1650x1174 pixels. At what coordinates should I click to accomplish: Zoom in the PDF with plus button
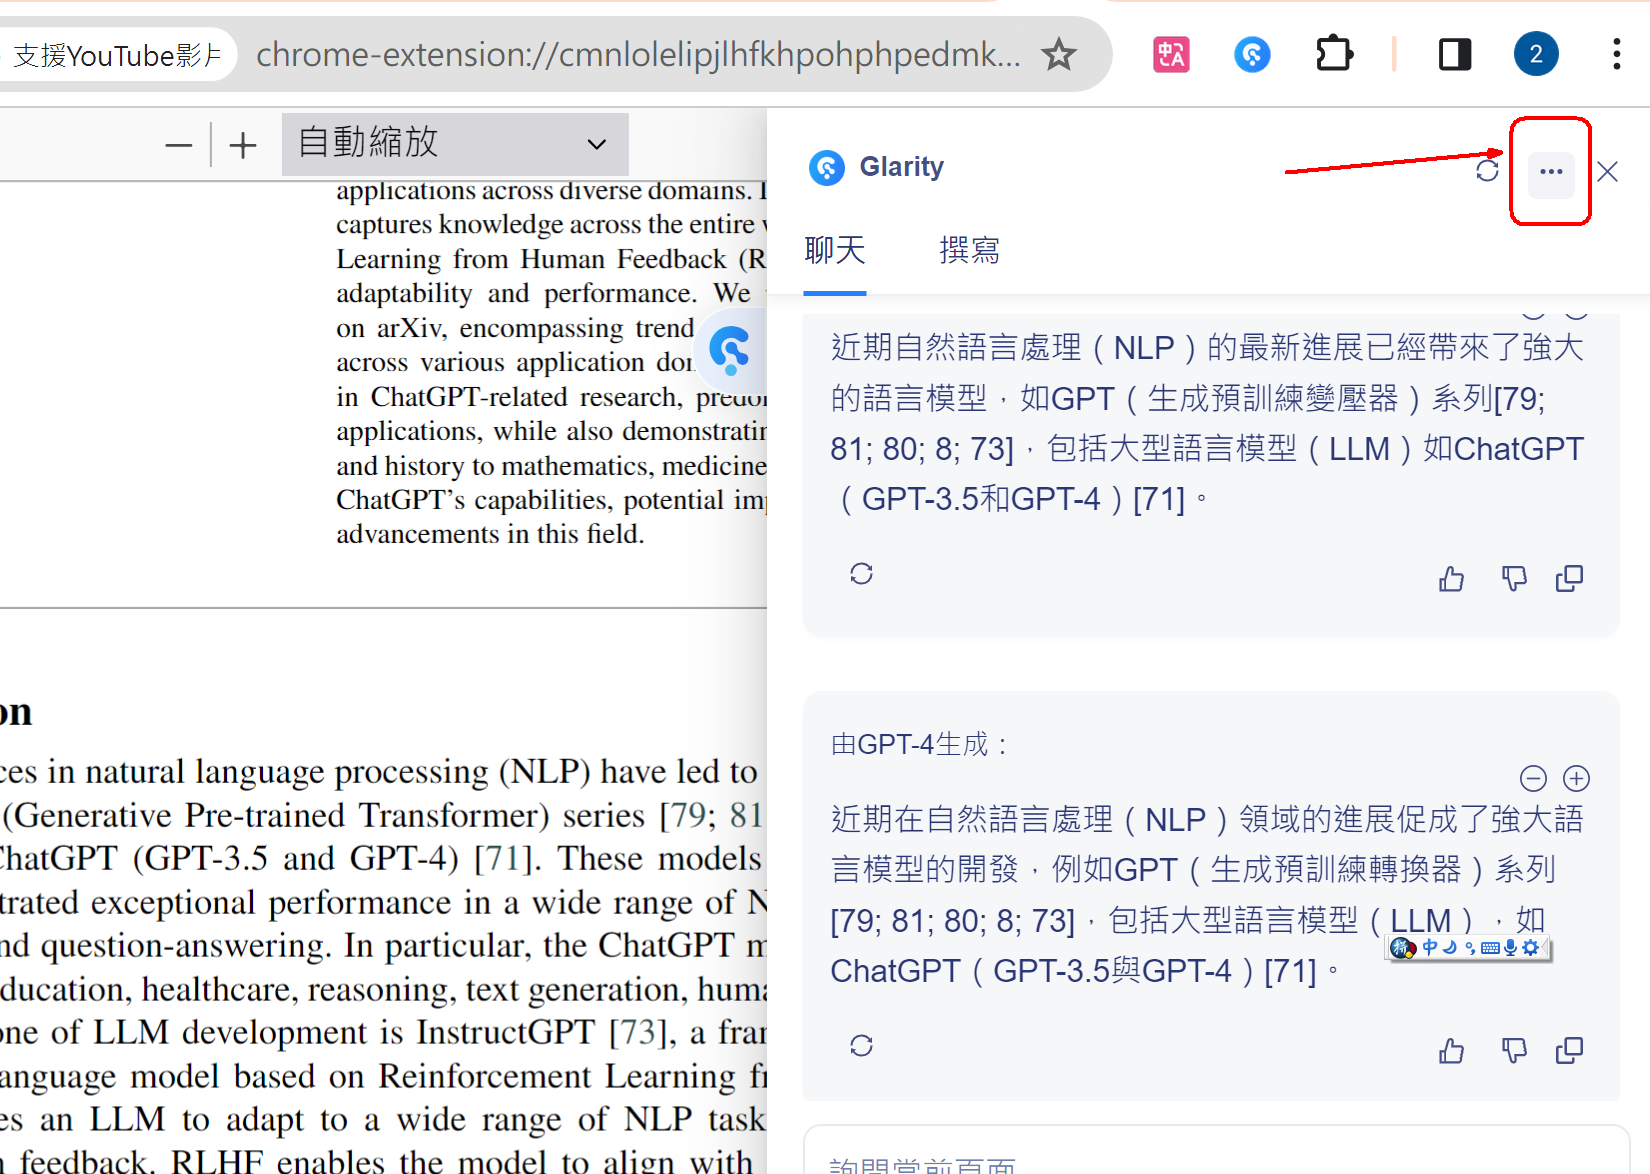coord(243,146)
